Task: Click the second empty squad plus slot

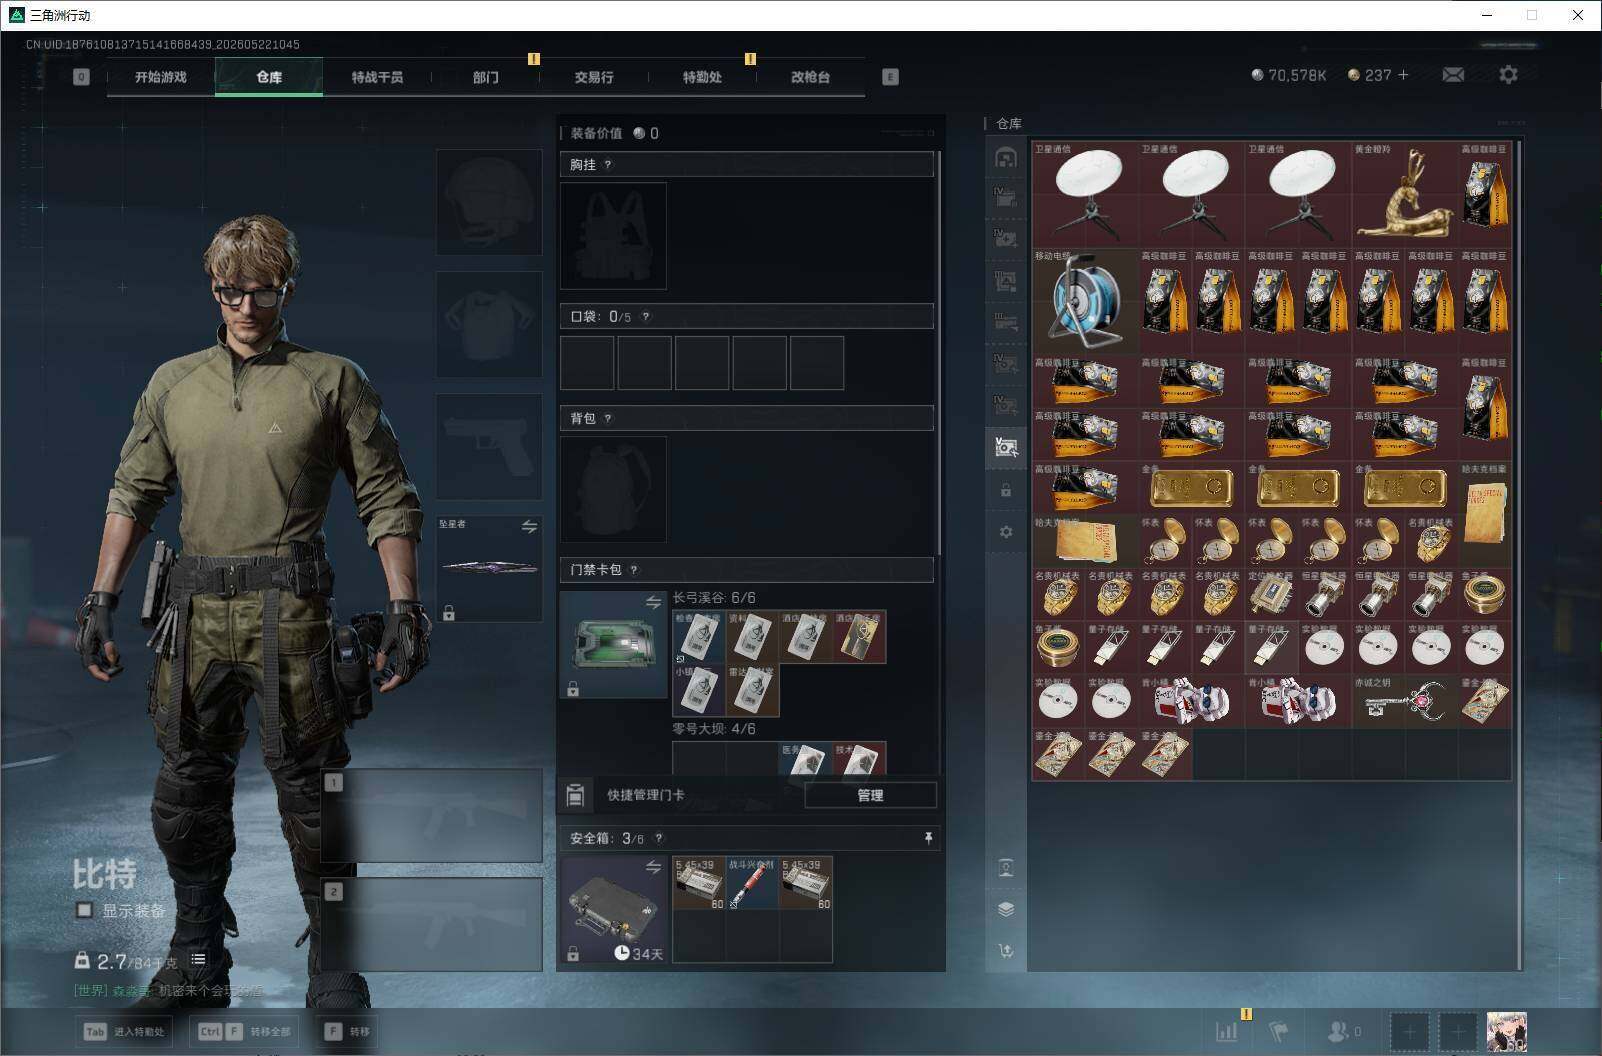Action: click(1458, 1031)
